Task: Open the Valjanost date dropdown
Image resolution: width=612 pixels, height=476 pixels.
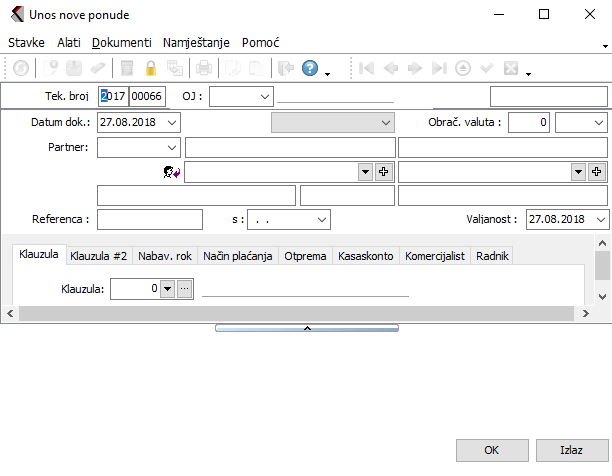Action: click(600, 219)
